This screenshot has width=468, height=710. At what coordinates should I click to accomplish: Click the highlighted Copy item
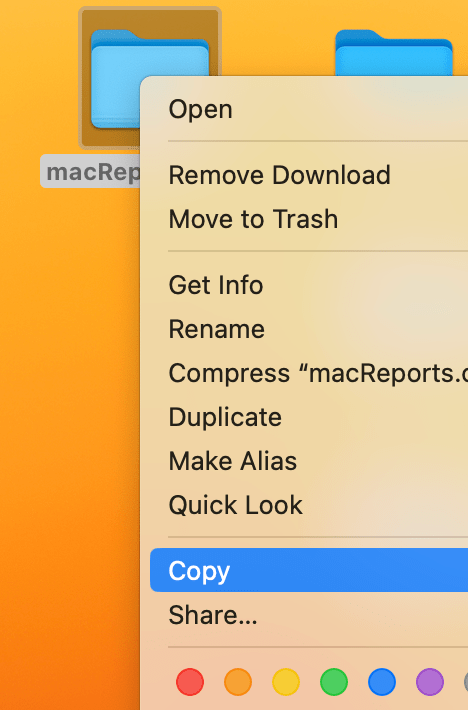click(x=309, y=570)
